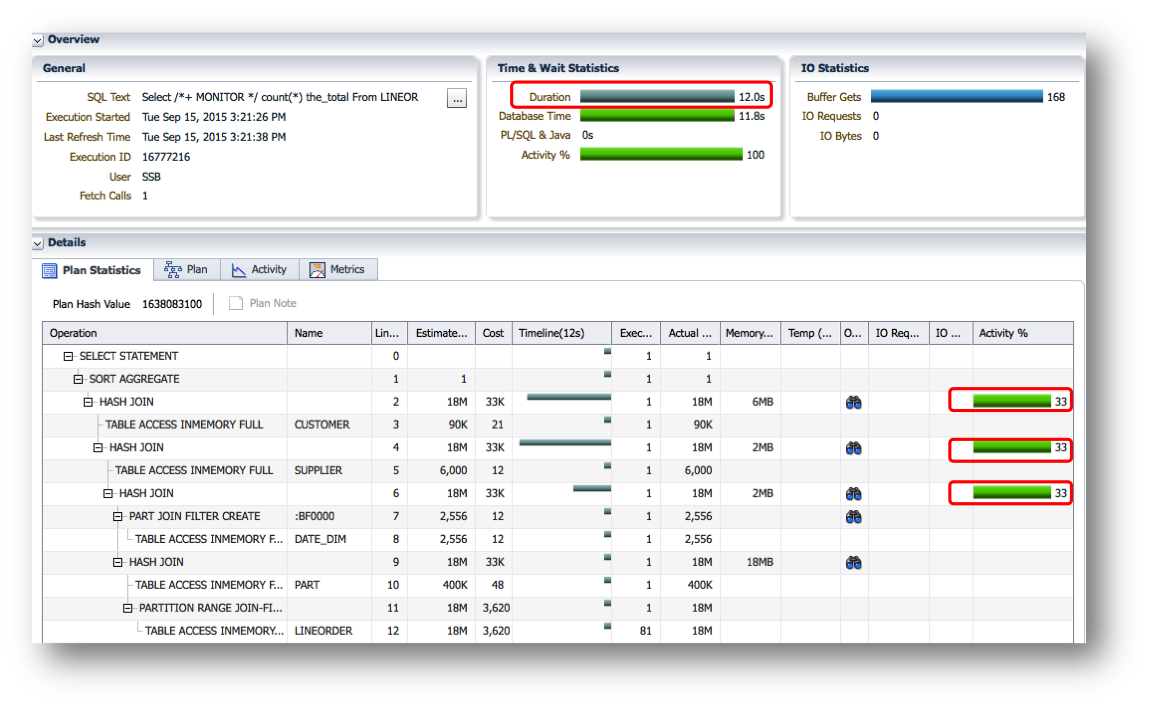Screen dimensions: 1151x708
Task: Open binoculars icon in HASH JOIN line 6 row
Action: [853, 494]
